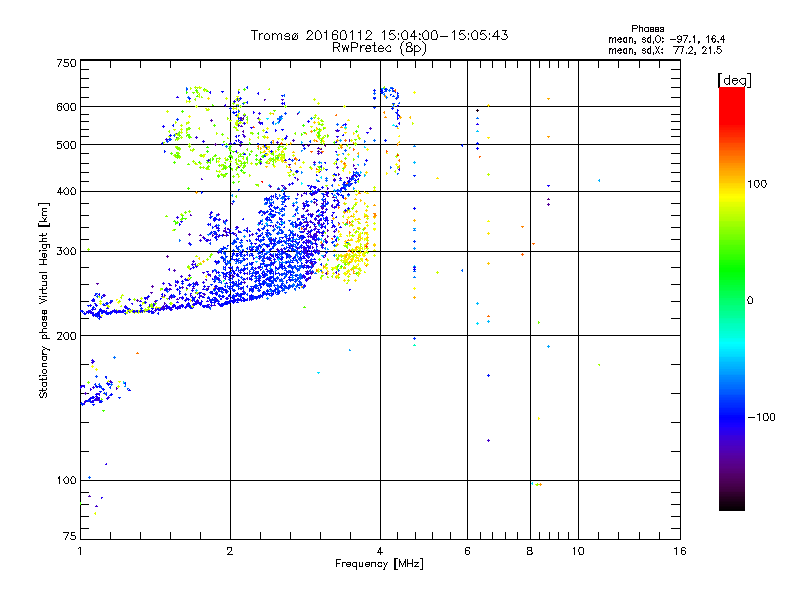The height and width of the screenshot is (600, 800).
Task: Click the plot title 'Tromsø 20160112 15:04:00-15:05:43'
Action: click(x=379, y=35)
